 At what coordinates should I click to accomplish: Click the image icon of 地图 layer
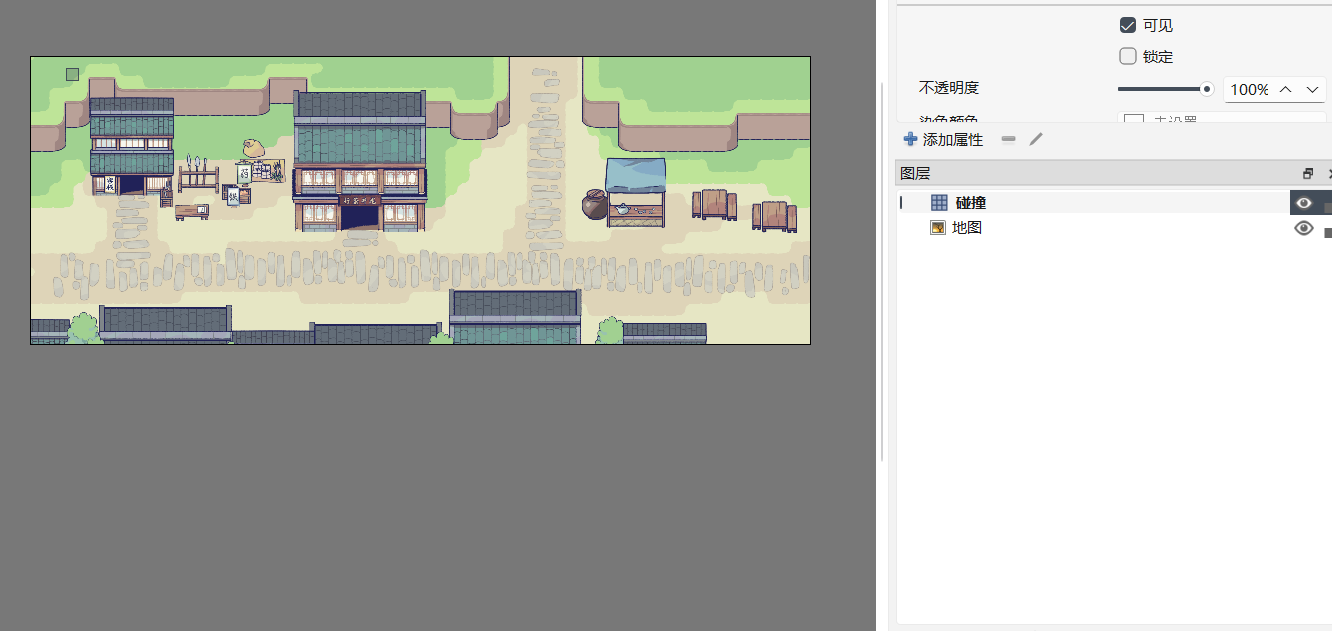[938, 228]
